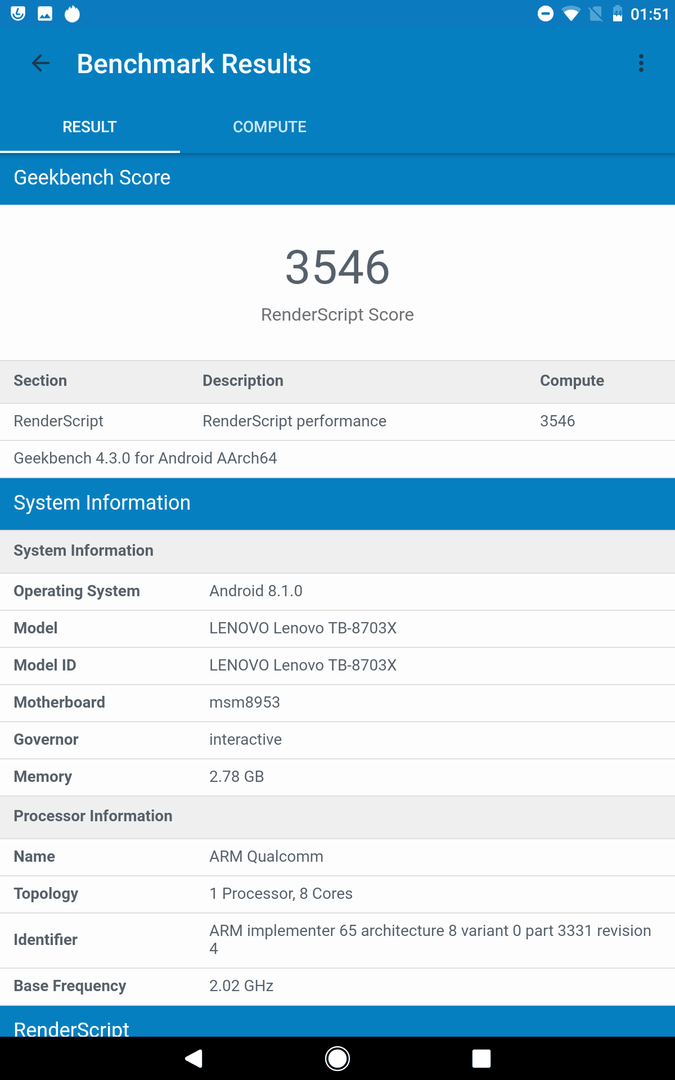The height and width of the screenshot is (1080, 675).
Task: Tap the Geekbench Score header
Action: (x=338, y=178)
